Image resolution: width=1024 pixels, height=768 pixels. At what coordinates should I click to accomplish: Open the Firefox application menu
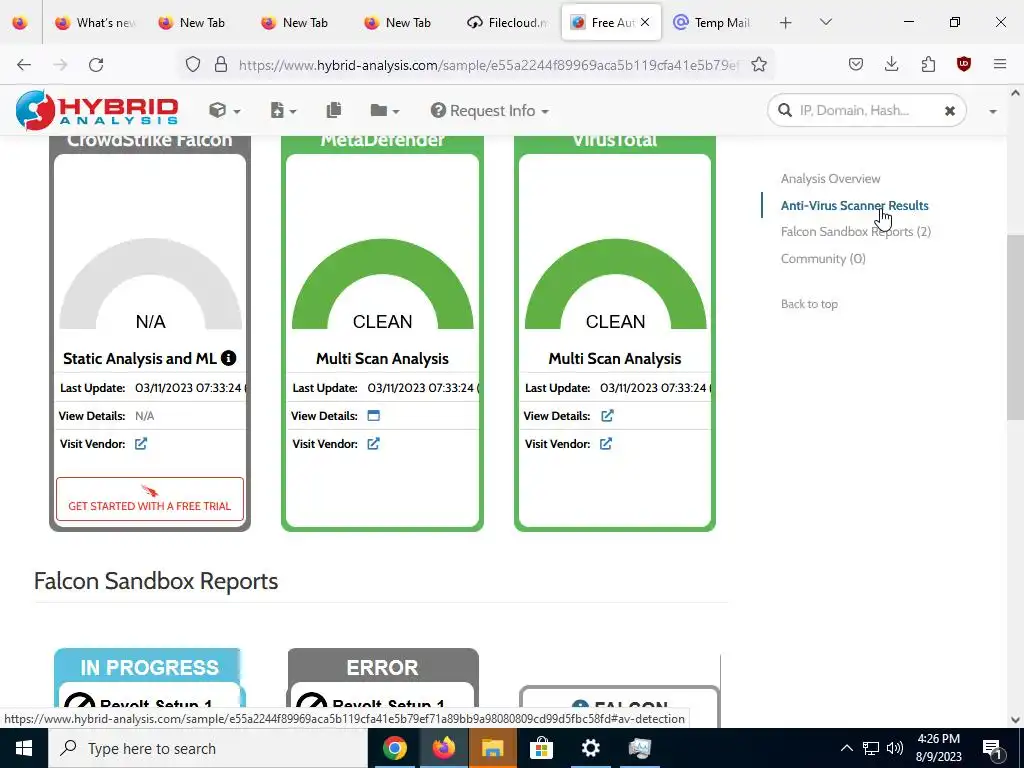click(1000, 65)
